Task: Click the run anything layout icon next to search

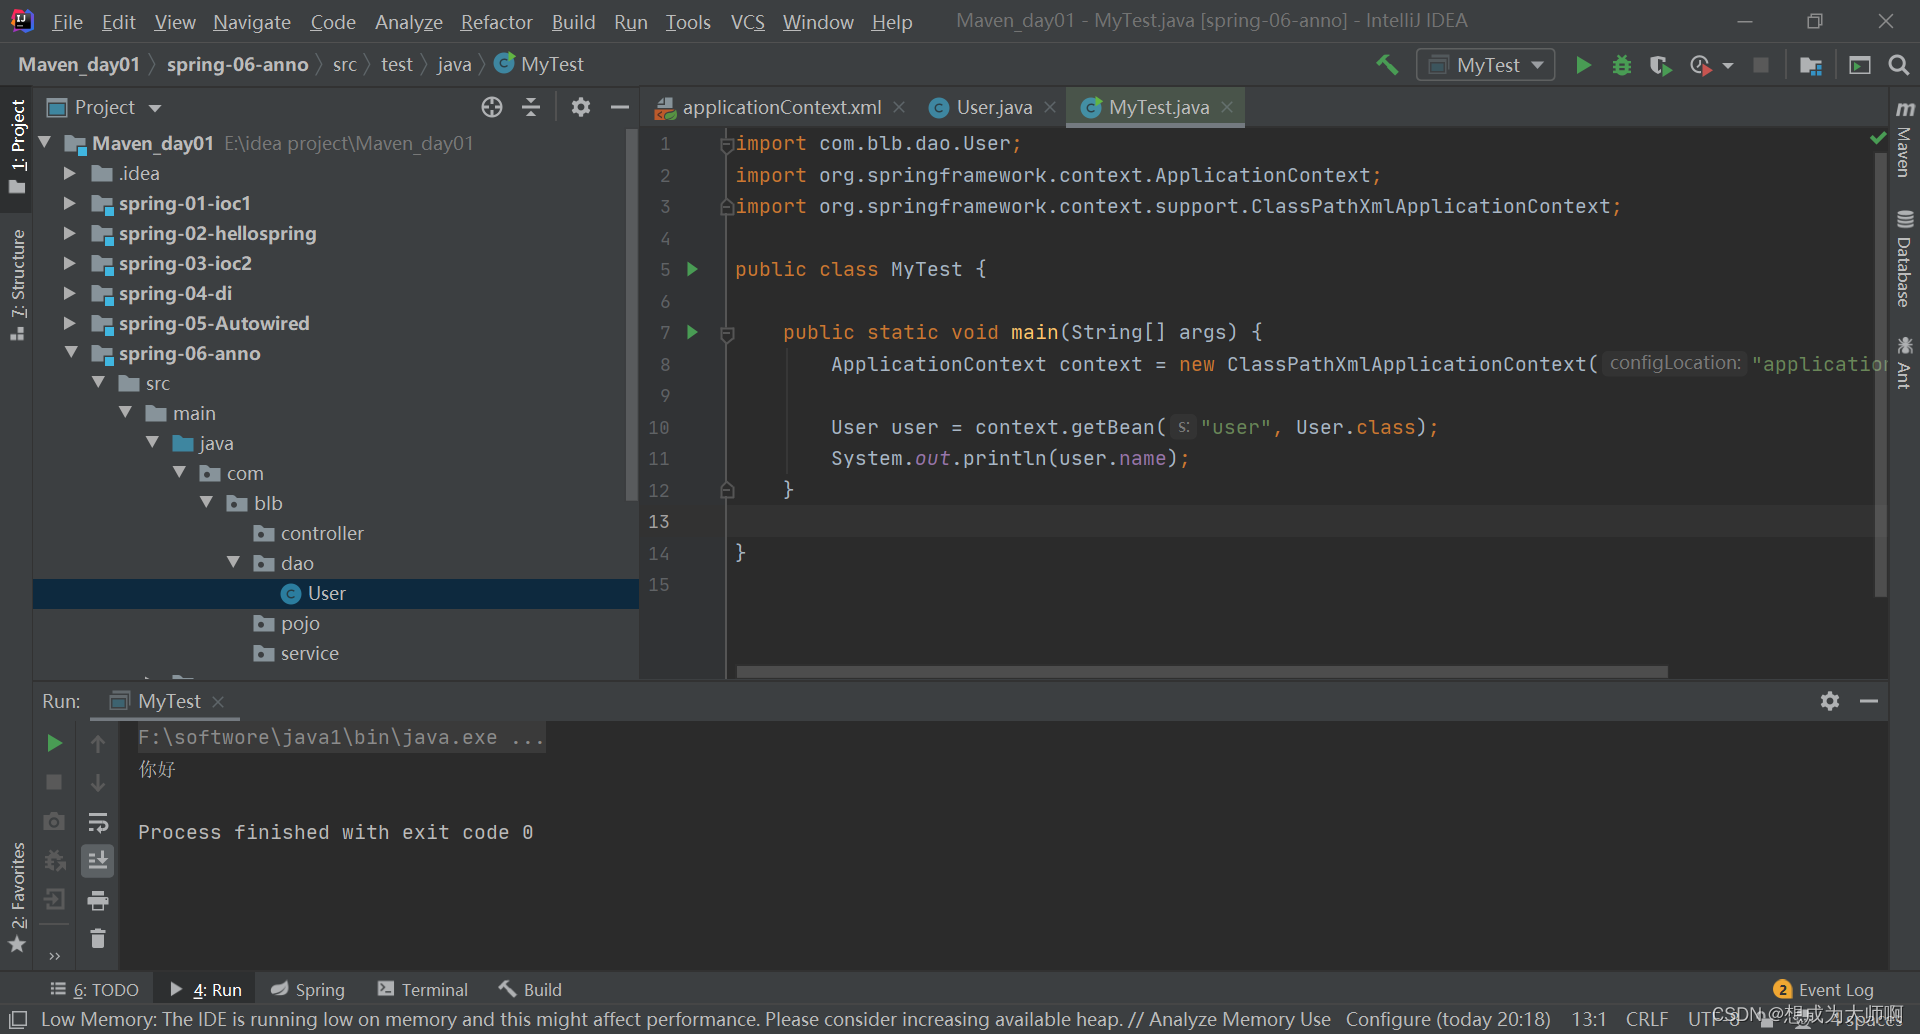Action: [1860, 65]
